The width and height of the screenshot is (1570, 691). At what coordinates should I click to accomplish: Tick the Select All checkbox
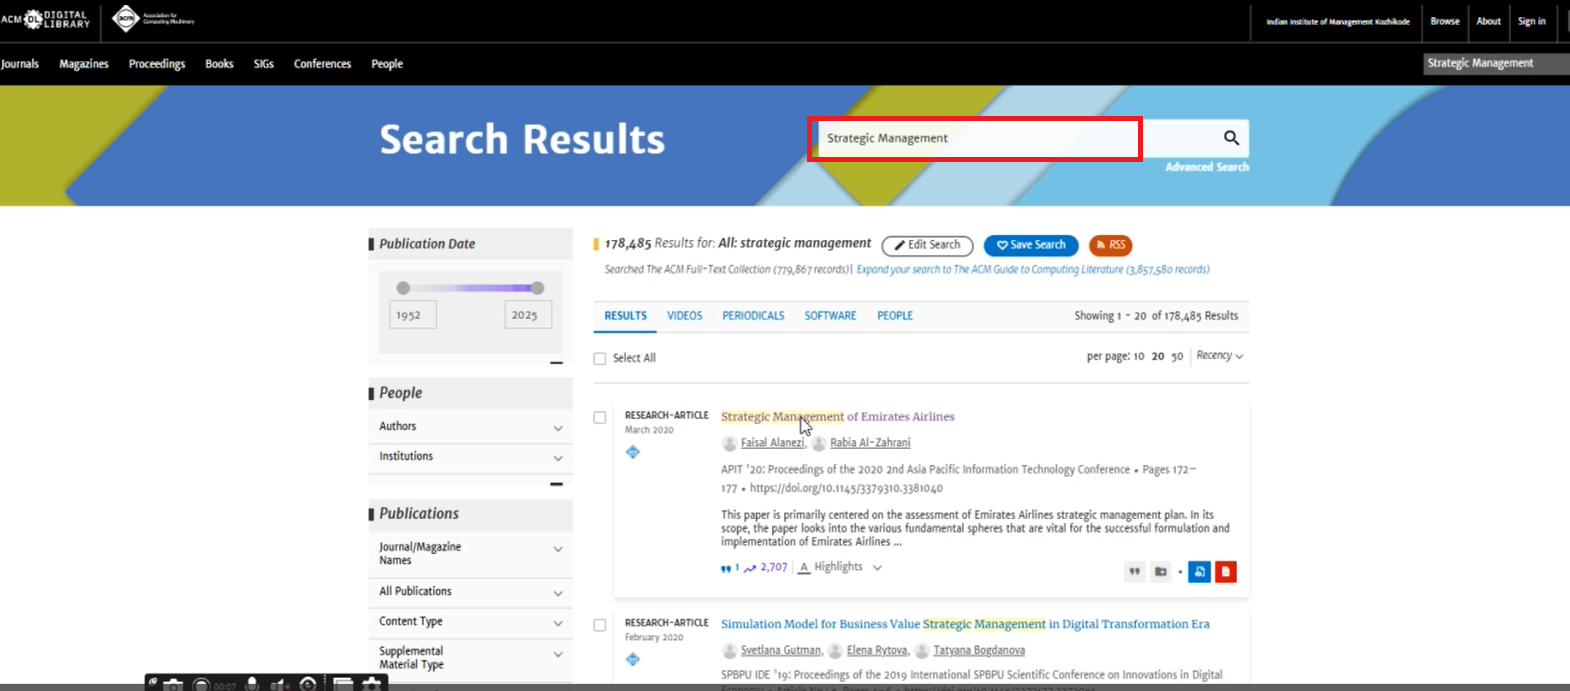coord(600,358)
